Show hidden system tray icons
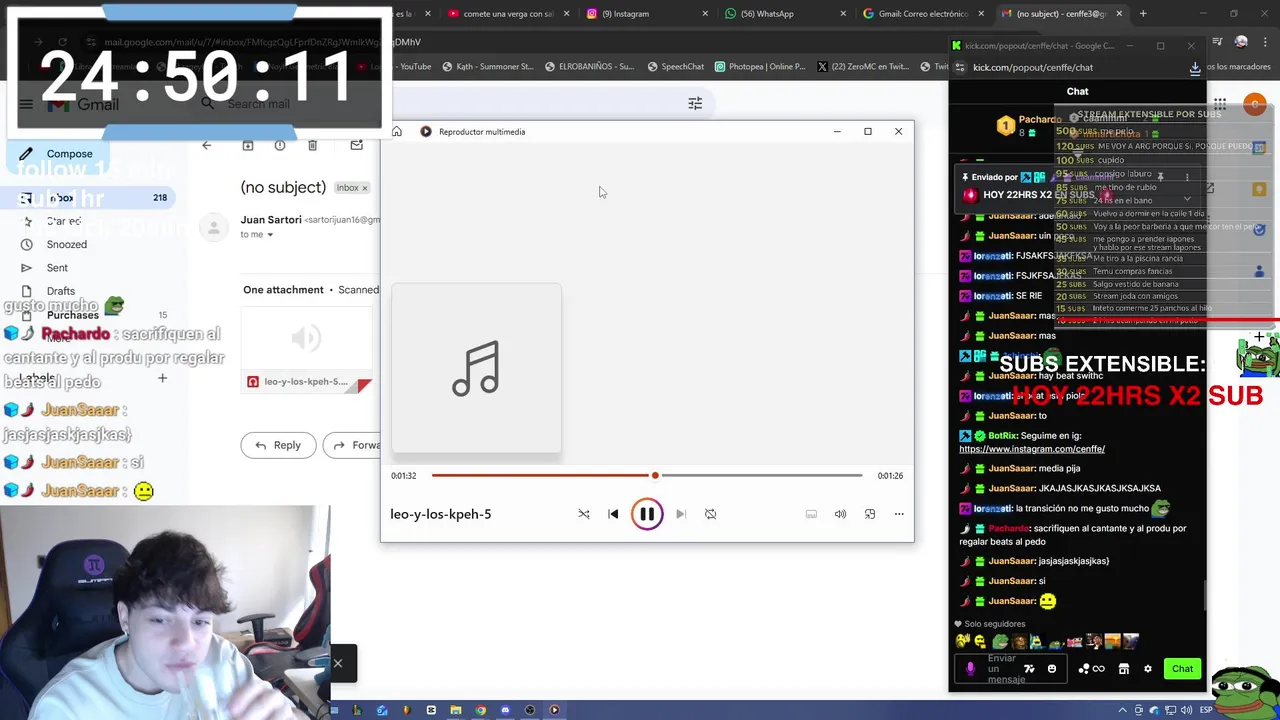 (x=1122, y=710)
